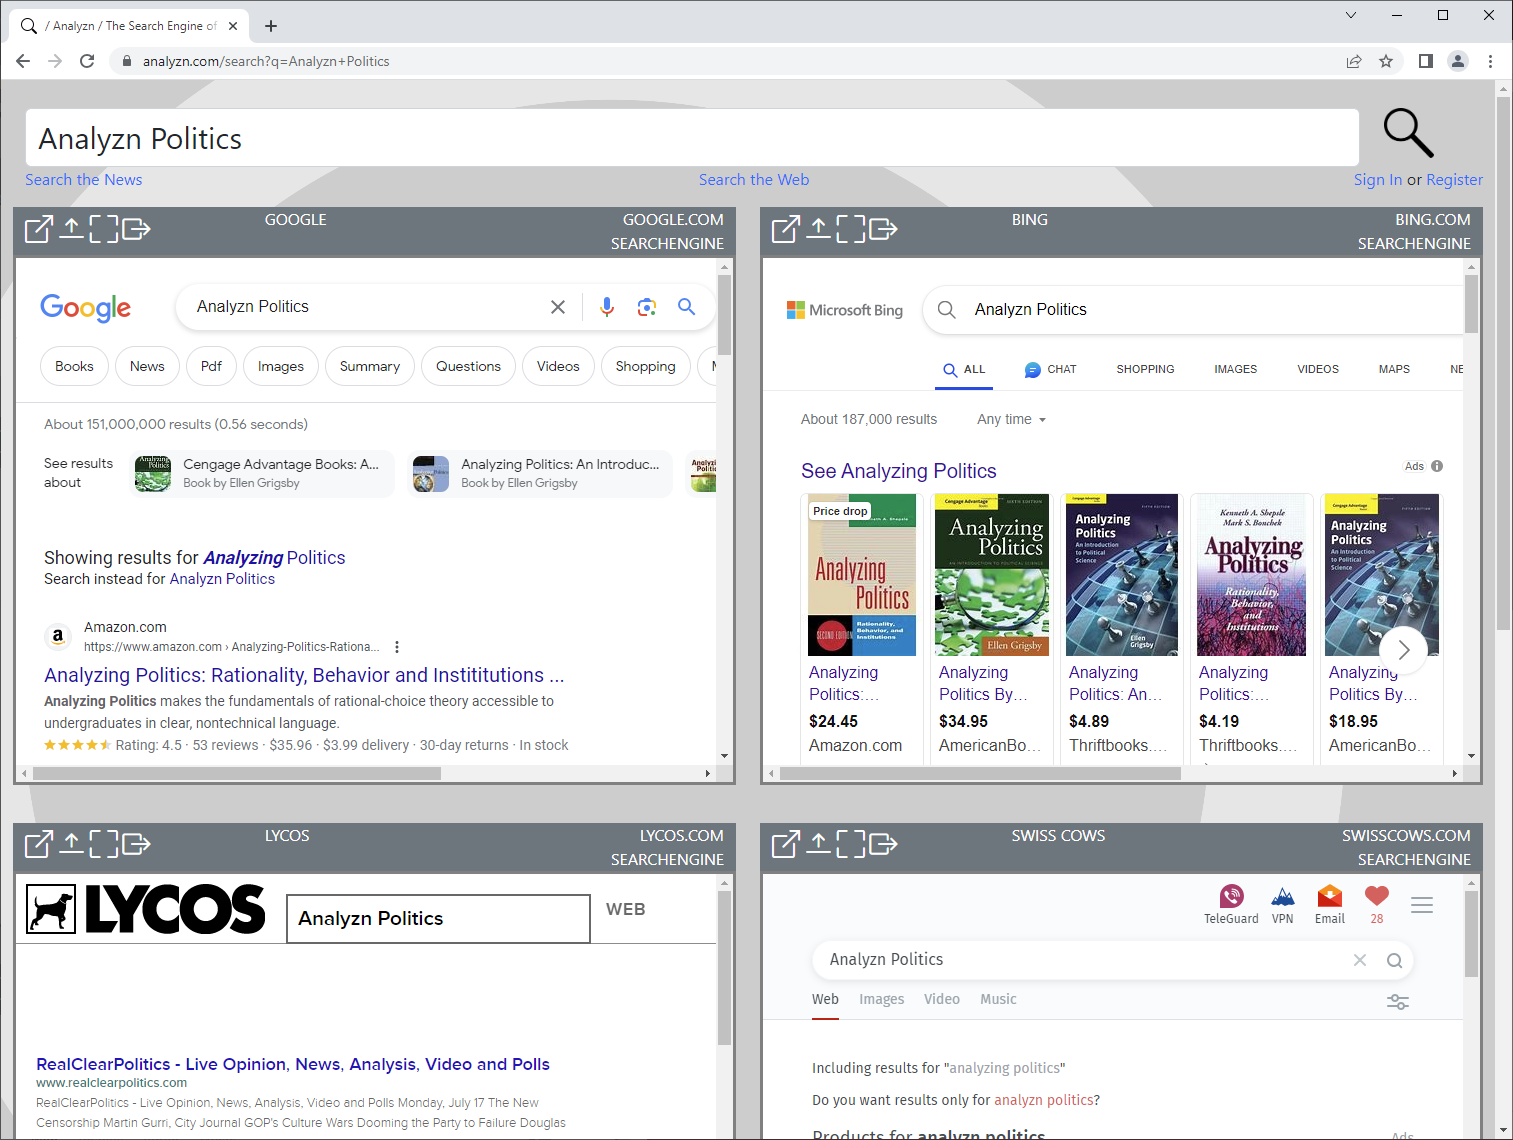This screenshot has height=1140, width=1513.
Task: Click exit arrow icon in Bing panel
Action: pos(883,229)
